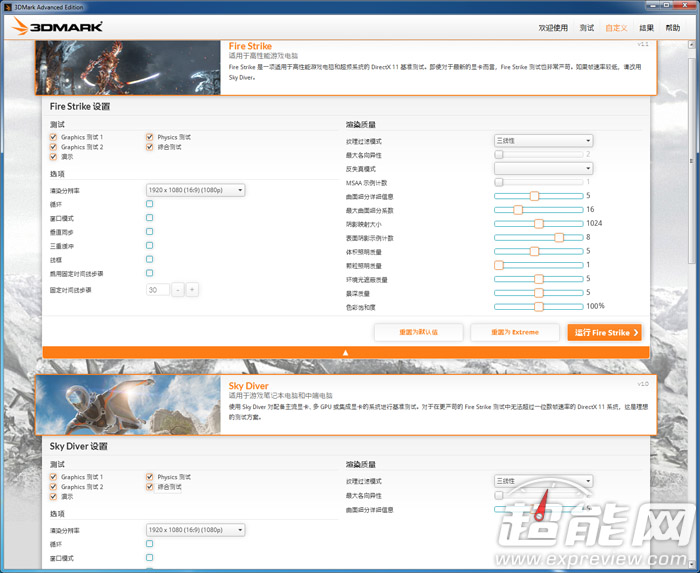This screenshot has width=700, height=573.
Task: Click the 重置为 Extreme button
Action: coord(515,332)
